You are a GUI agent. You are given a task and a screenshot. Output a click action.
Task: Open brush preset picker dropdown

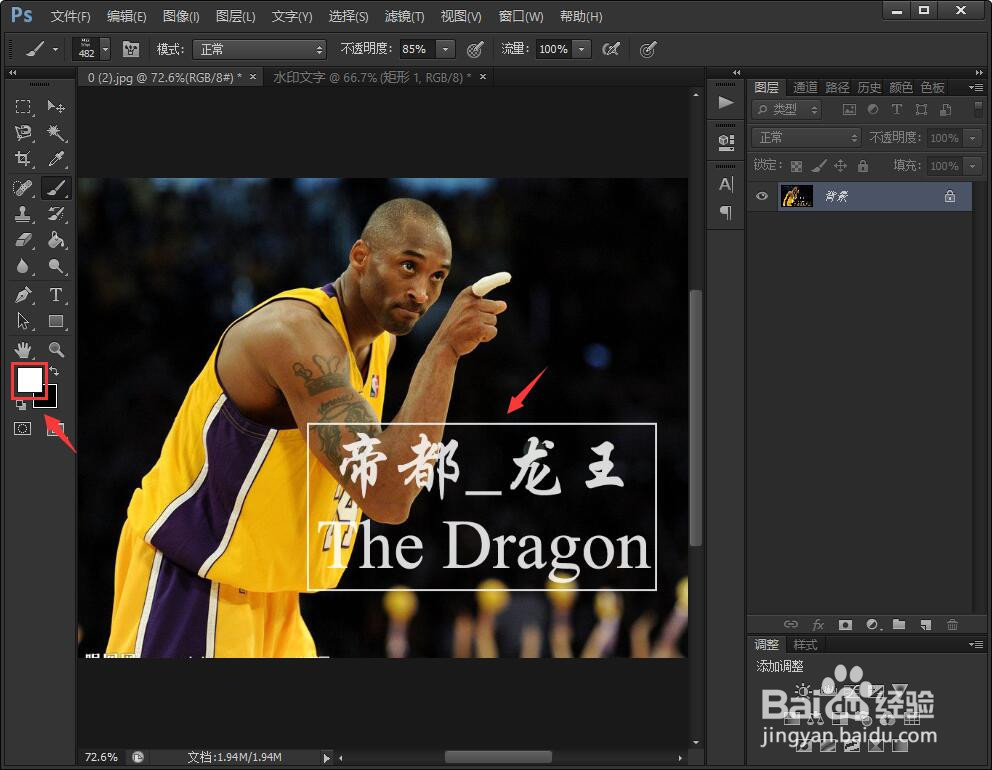pyautogui.click(x=106, y=49)
